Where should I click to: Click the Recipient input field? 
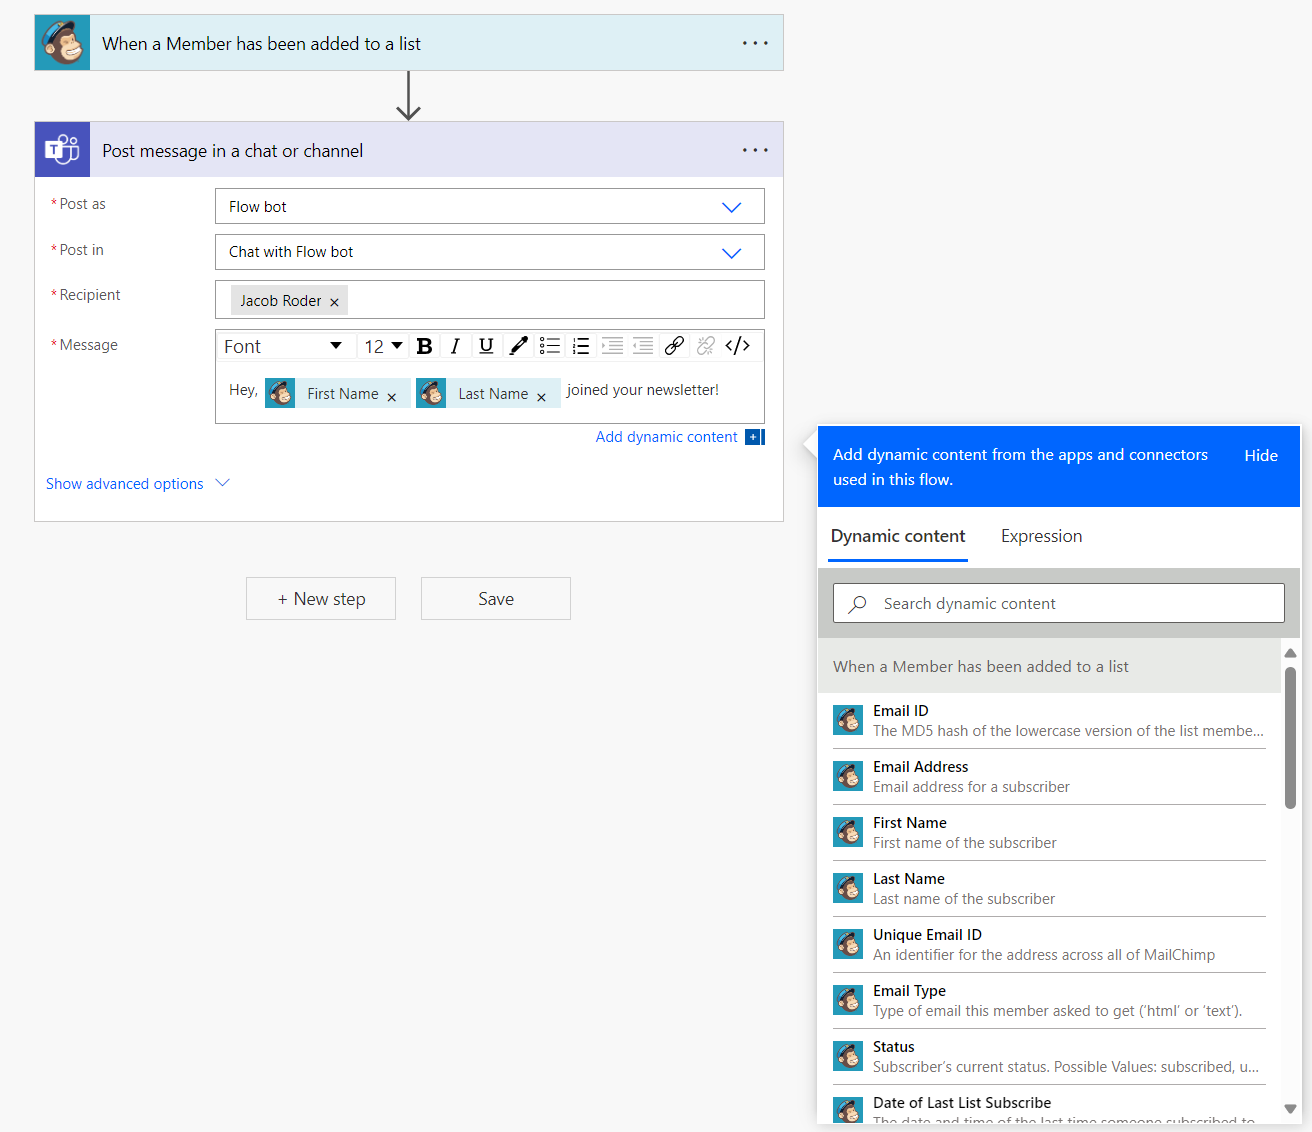[490, 300]
